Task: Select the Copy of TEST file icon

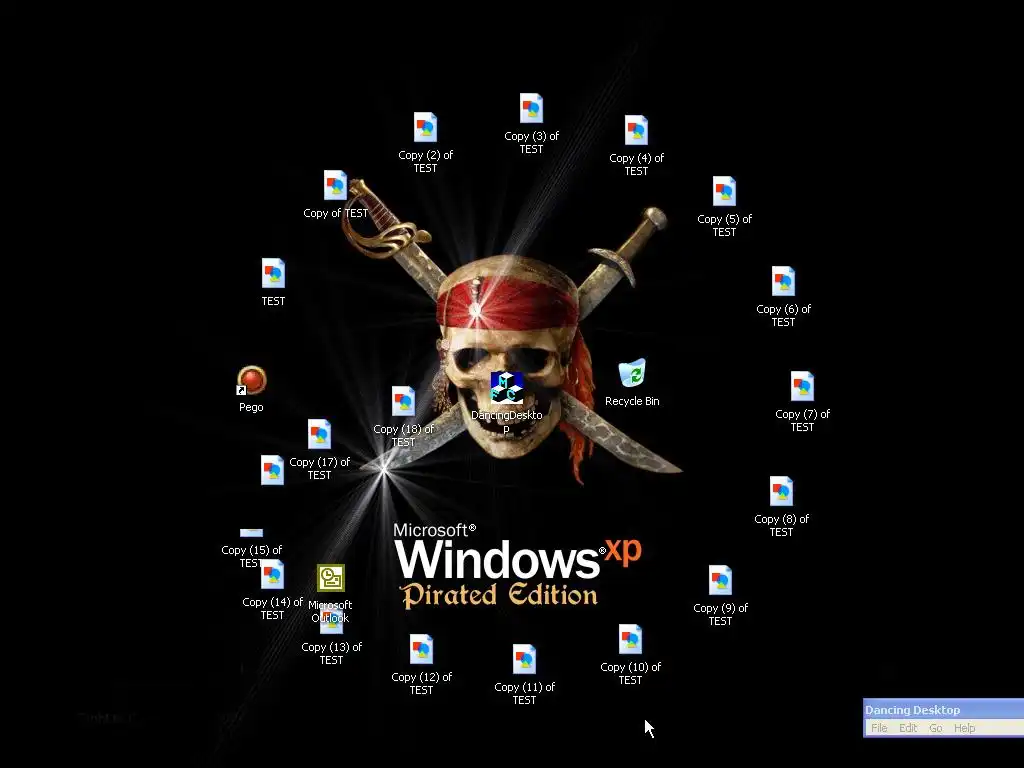Action: point(335,185)
